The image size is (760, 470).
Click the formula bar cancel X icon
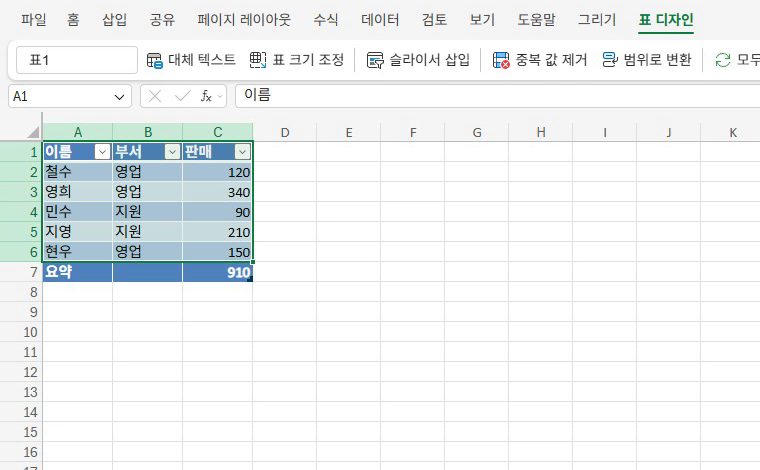pos(155,96)
